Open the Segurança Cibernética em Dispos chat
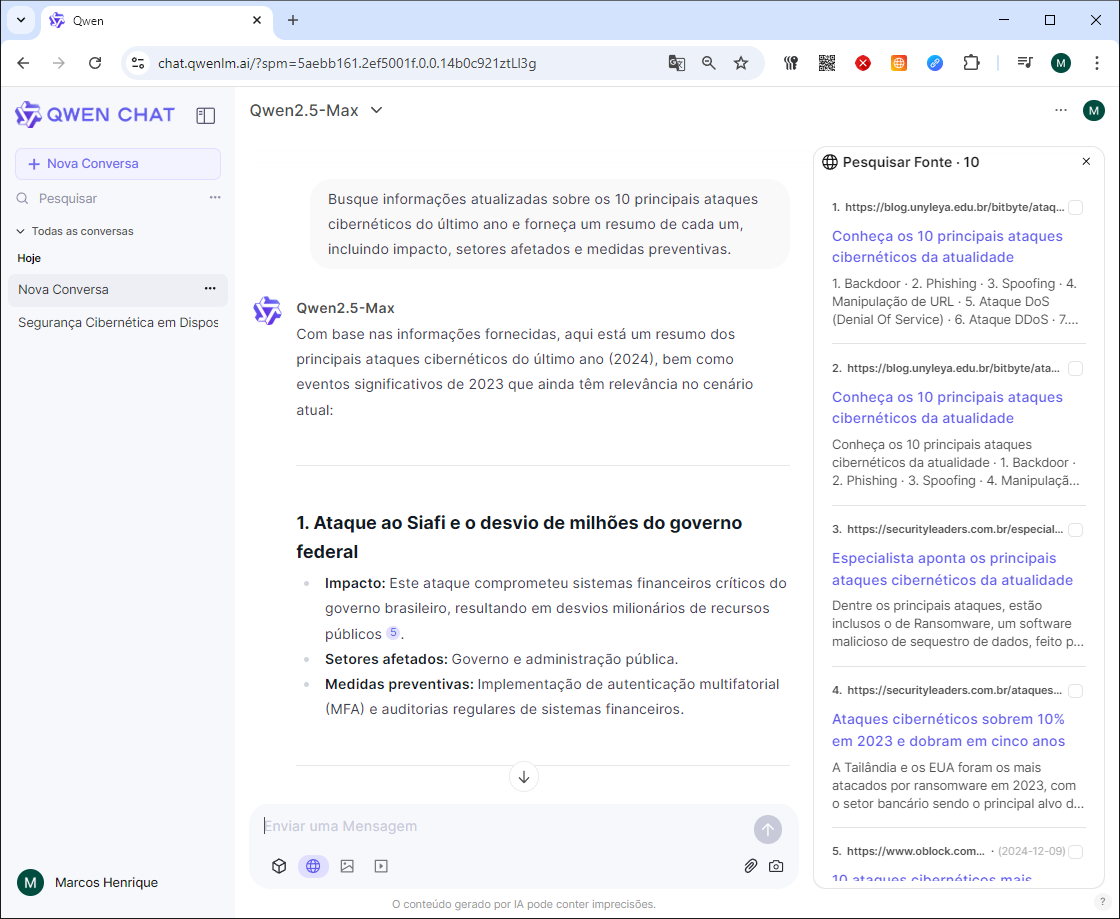The image size is (1120, 919). (118, 322)
